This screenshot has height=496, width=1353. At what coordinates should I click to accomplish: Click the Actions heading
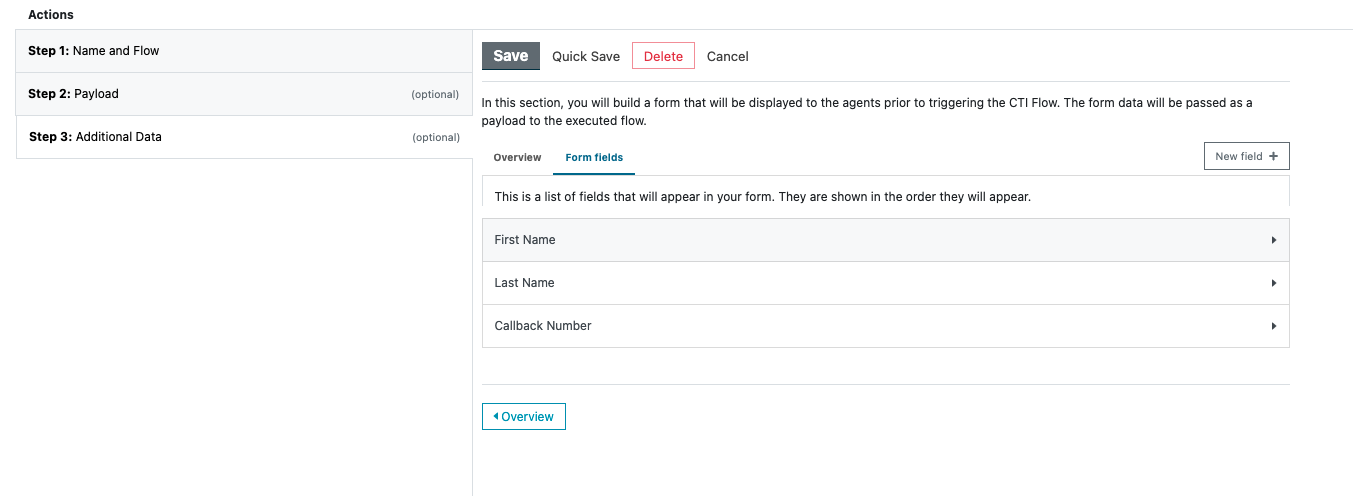pyautogui.click(x=51, y=15)
